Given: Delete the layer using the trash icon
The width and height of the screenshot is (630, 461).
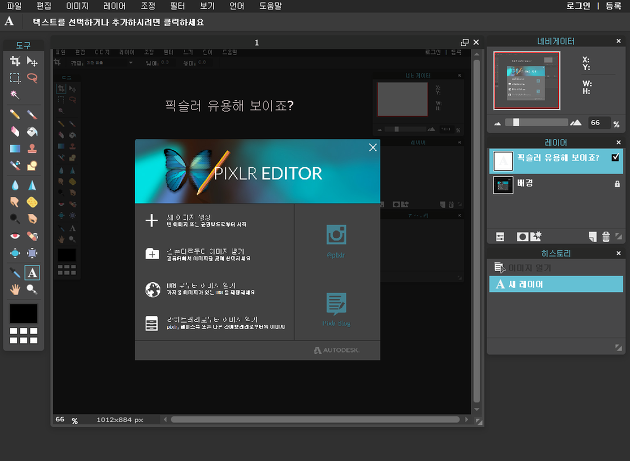Looking at the screenshot, I should [x=606, y=237].
